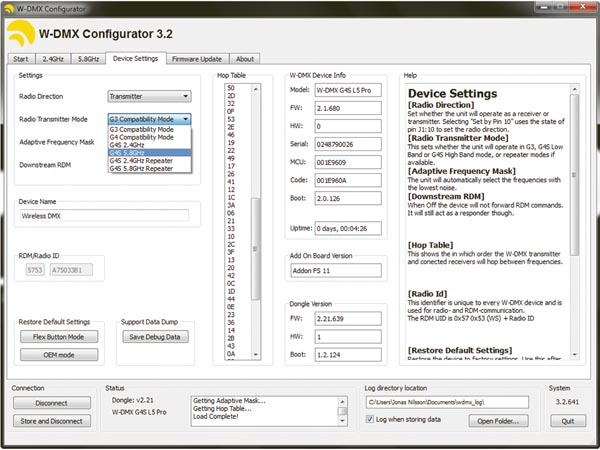The image size is (600, 450).
Task: Toggle Log when storing data checkbox
Action: point(370,419)
